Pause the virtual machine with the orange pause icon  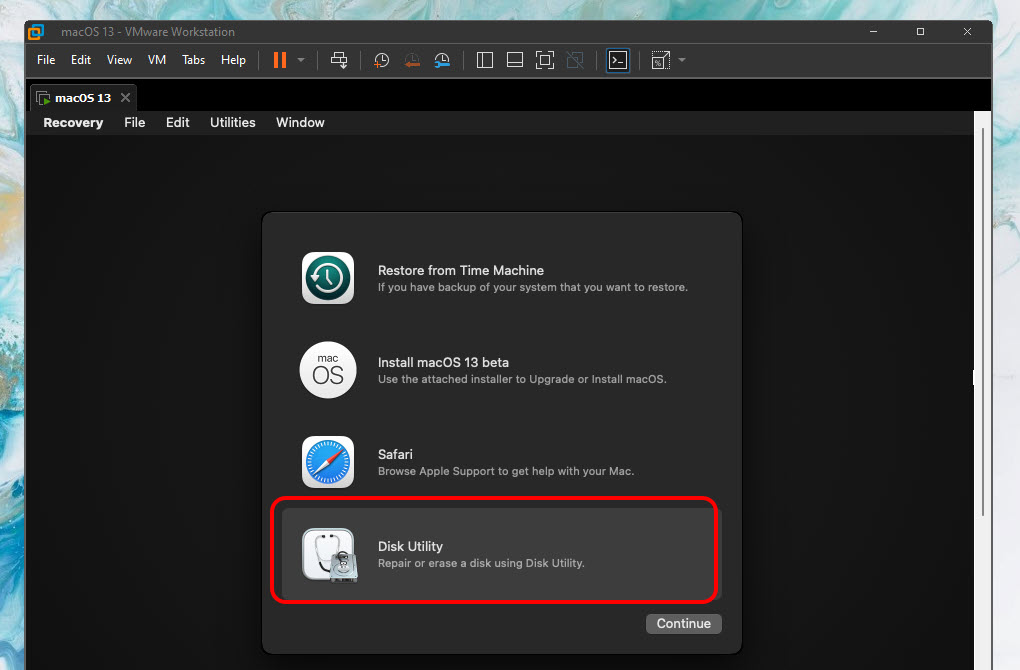point(280,60)
